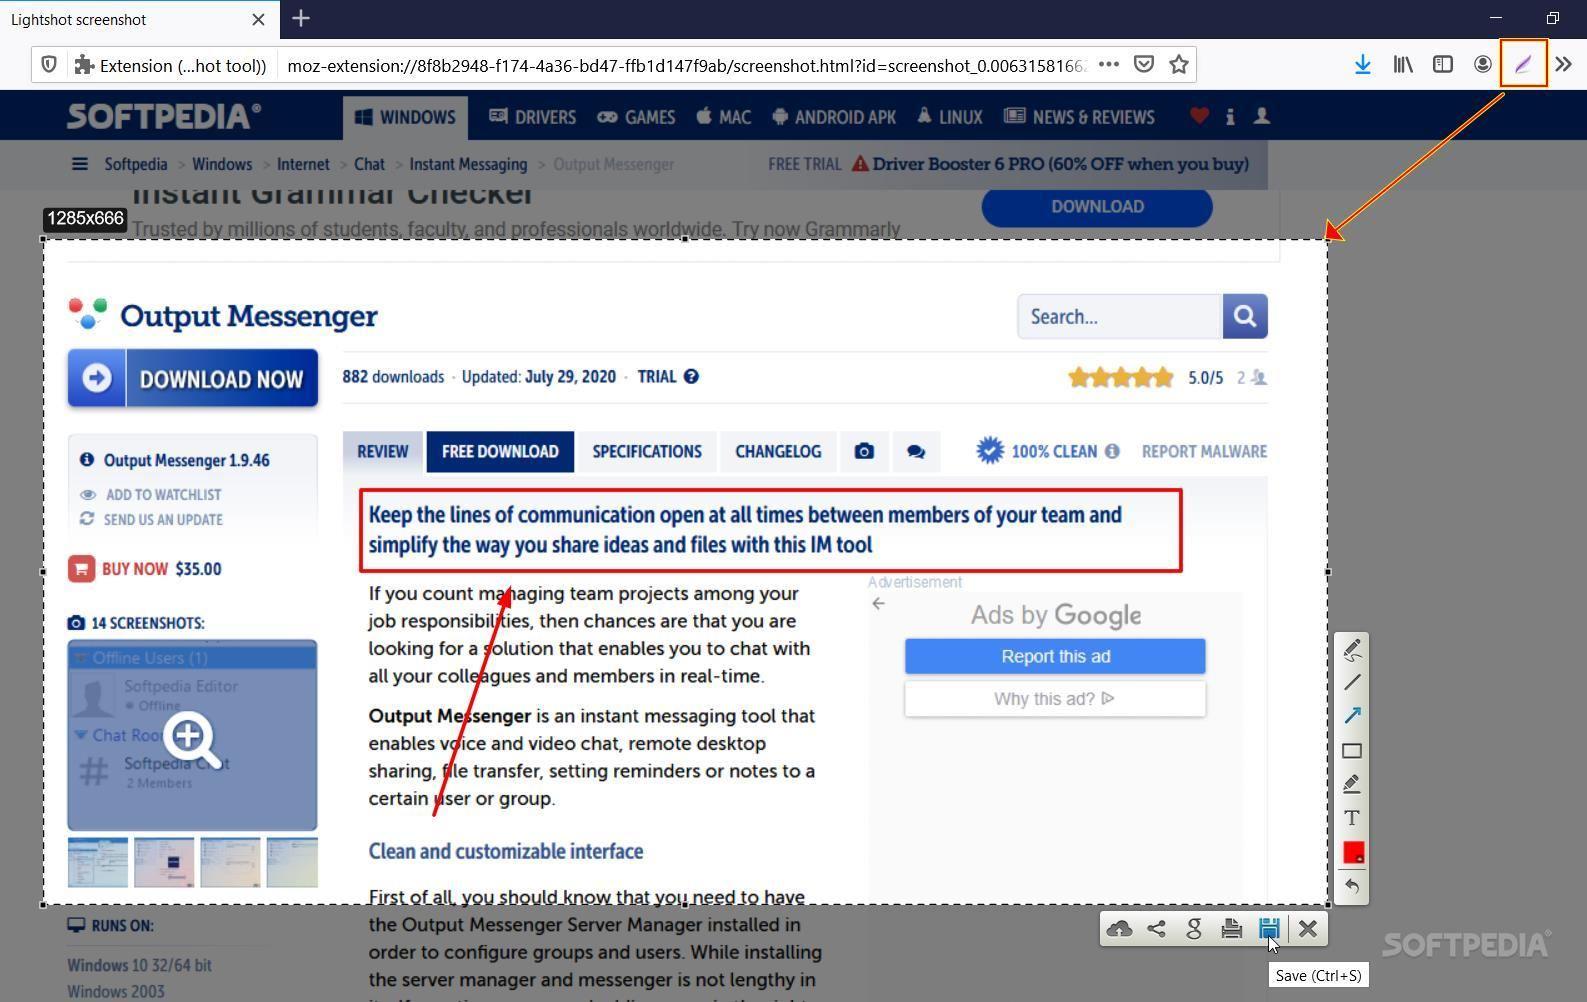
Task: Switch to the CHANGELOG tab
Action: 778,452
